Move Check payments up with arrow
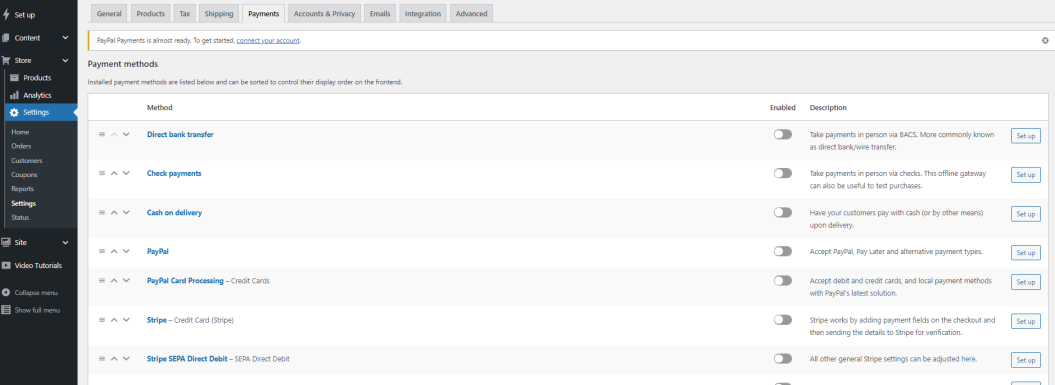This screenshot has height=385, width=1055. [x=114, y=173]
